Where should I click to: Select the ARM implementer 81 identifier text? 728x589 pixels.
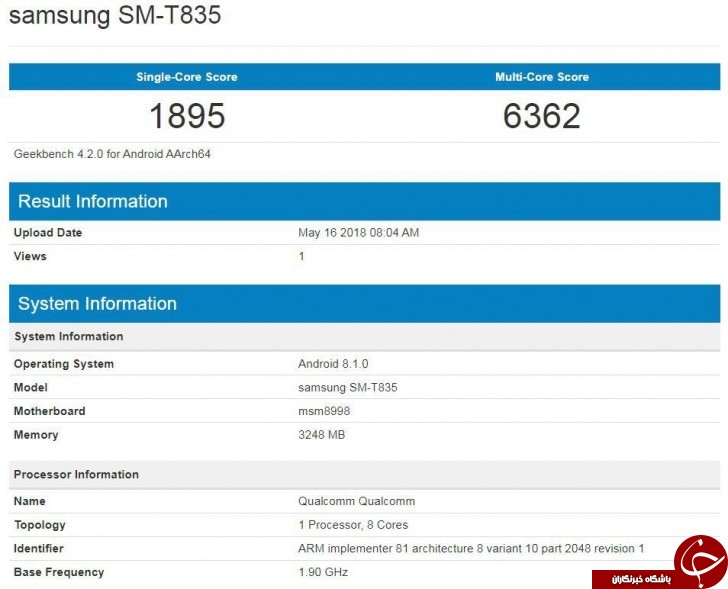click(x=471, y=549)
